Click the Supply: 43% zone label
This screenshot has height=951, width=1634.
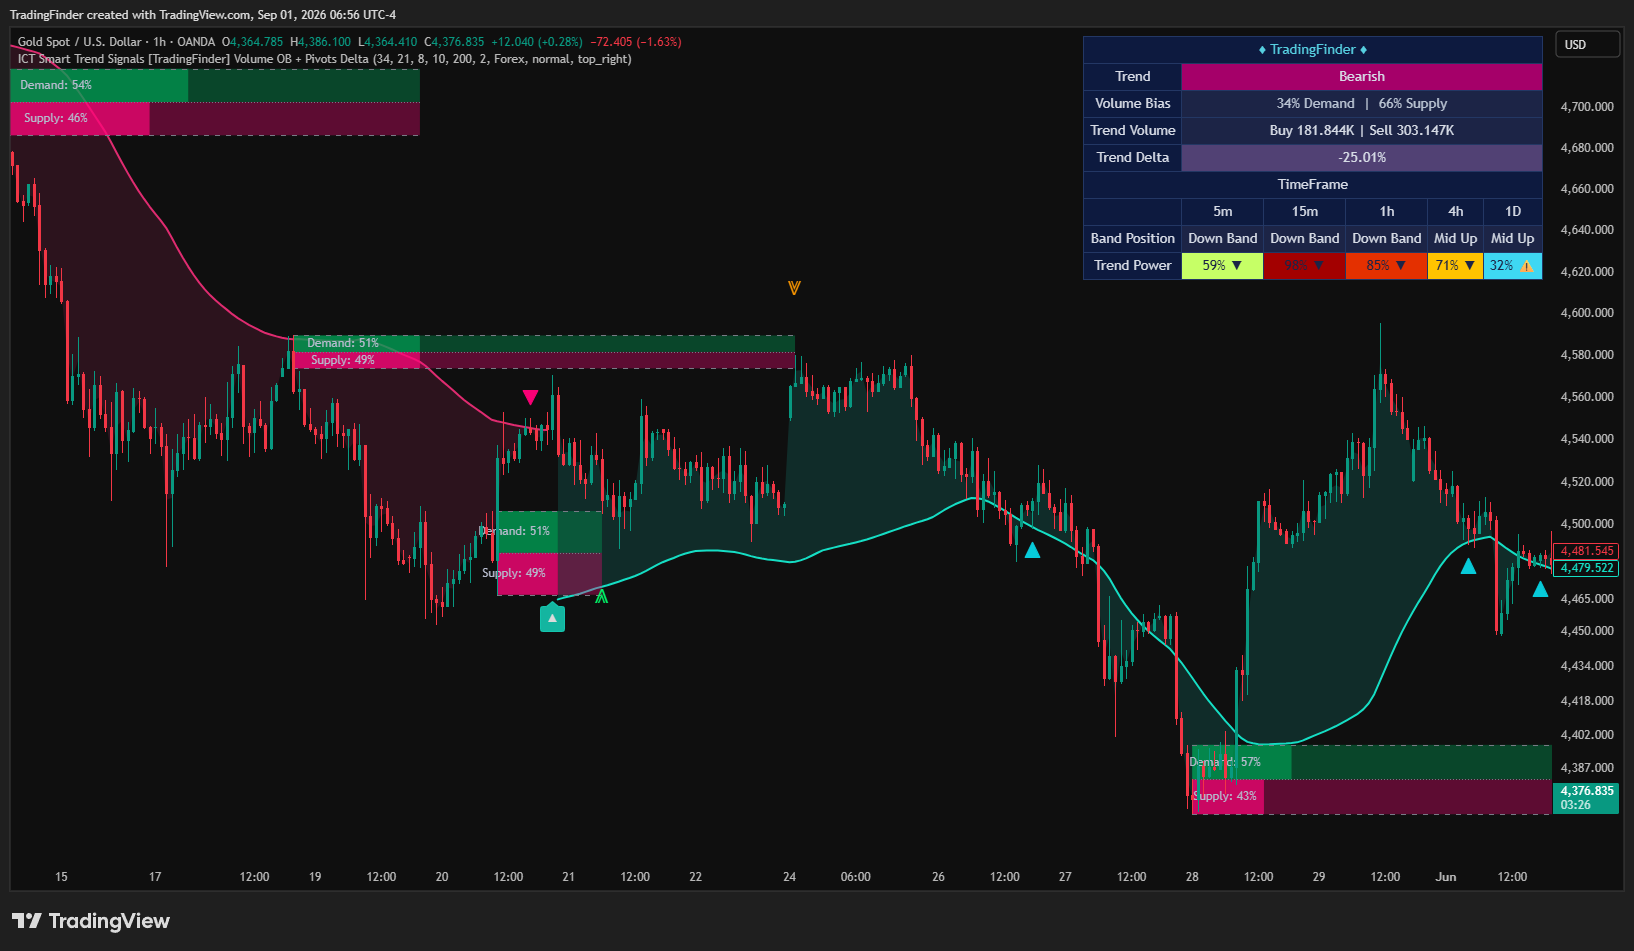(1225, 796)
